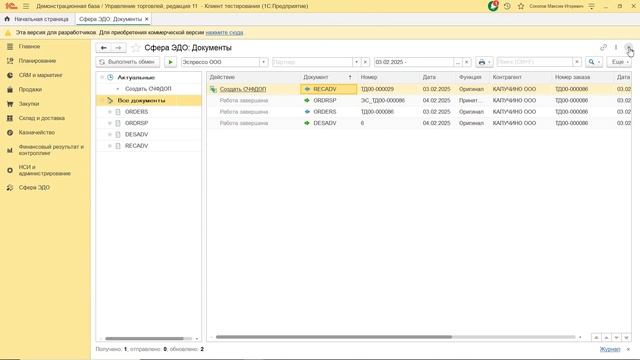Open the Партнер field dropdown arrow
Image resolution: width=640 pixels, height=360 pixels.
[356, 62]
